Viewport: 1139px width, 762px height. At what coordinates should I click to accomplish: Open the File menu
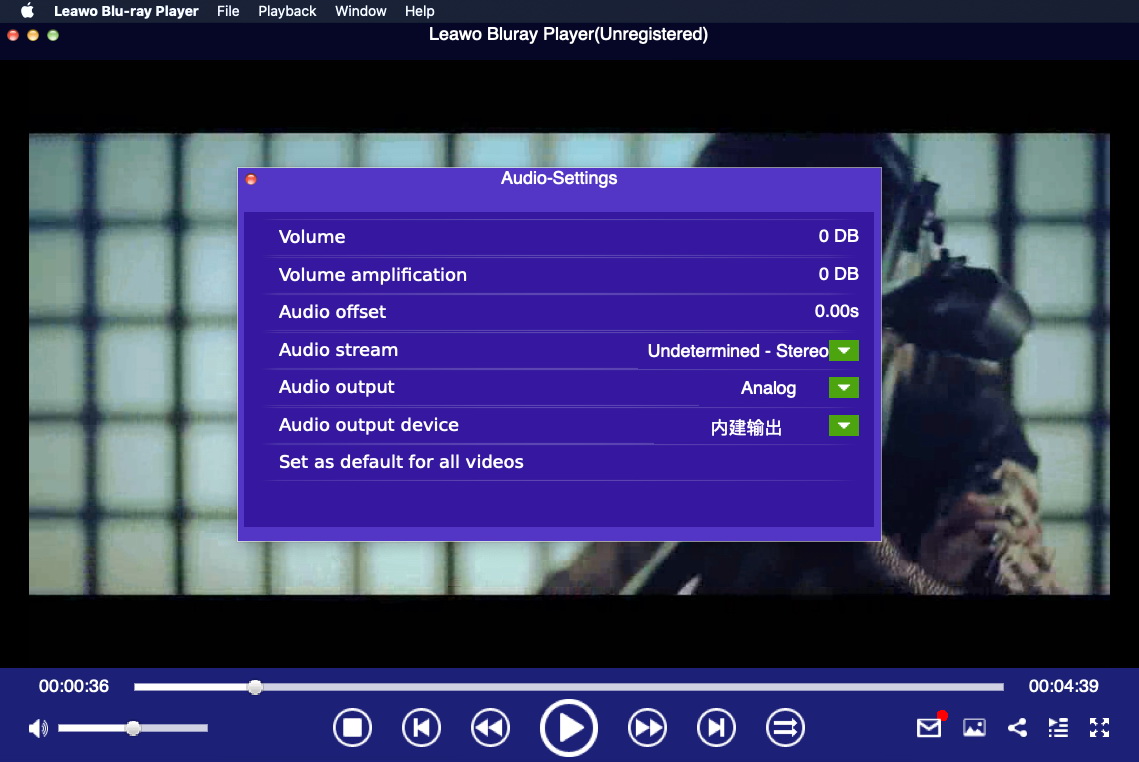click(228, 11)
